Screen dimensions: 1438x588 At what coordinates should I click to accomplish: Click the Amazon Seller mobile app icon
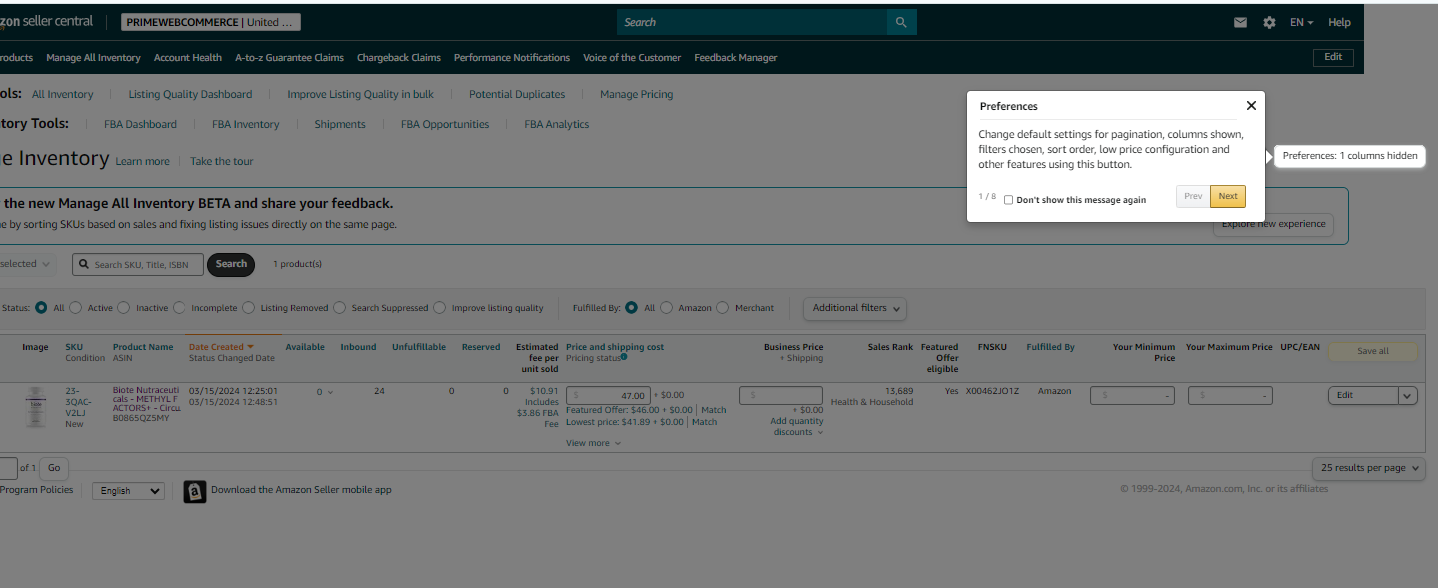point(195,491)
